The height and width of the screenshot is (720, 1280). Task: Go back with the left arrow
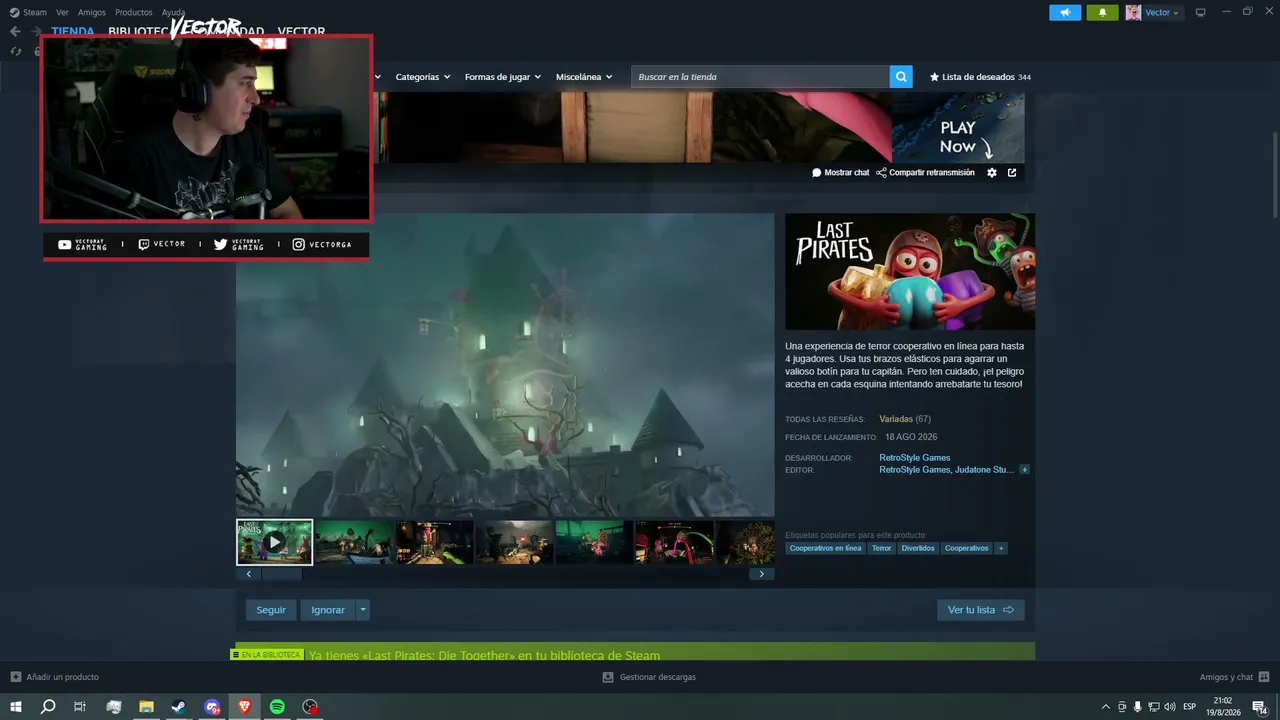[15, 31]
